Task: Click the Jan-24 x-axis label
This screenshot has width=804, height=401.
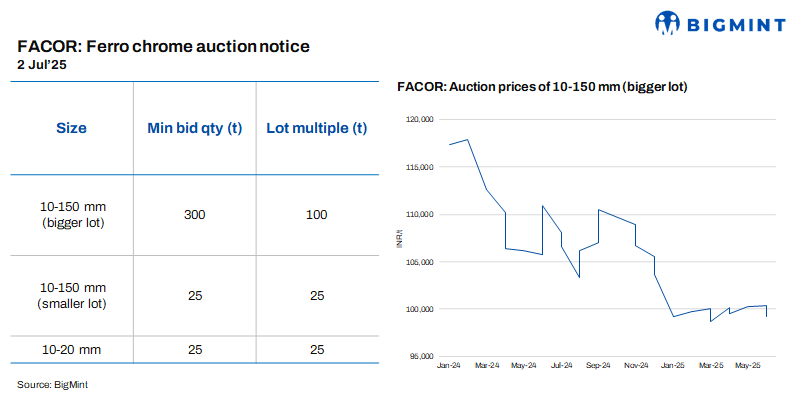Action: pos(449,367)
